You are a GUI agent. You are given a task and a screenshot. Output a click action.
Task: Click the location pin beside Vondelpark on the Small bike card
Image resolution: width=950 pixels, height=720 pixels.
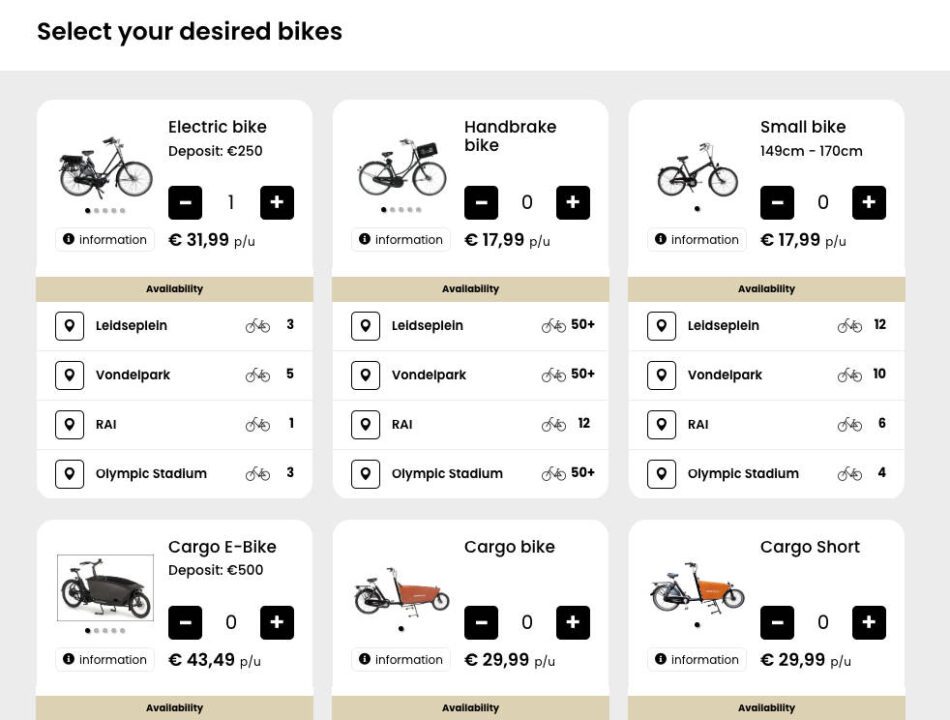(x=661, y=374)
